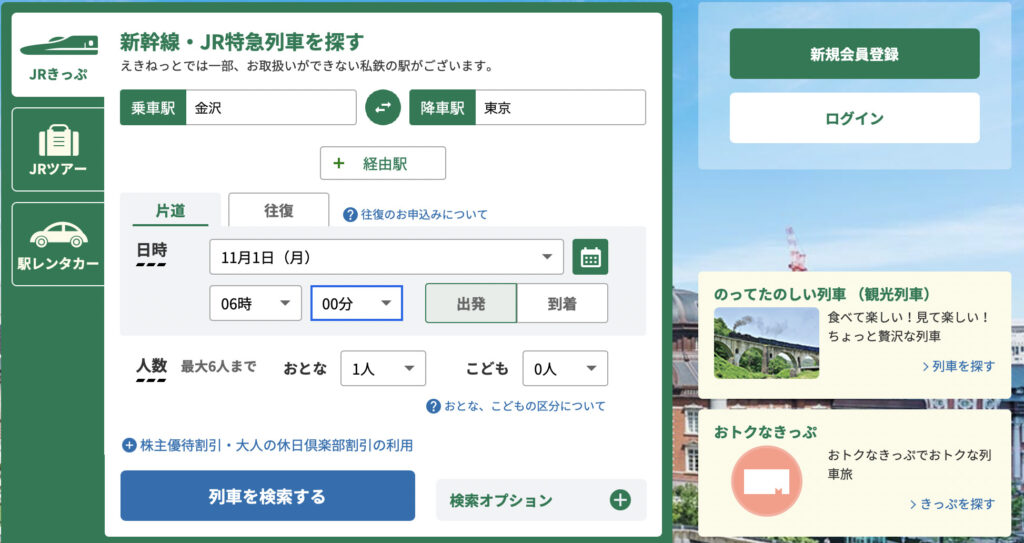Open the きっぷを探す link
The height and width of the screenshot is (543, 1024).
coord(953,504)
